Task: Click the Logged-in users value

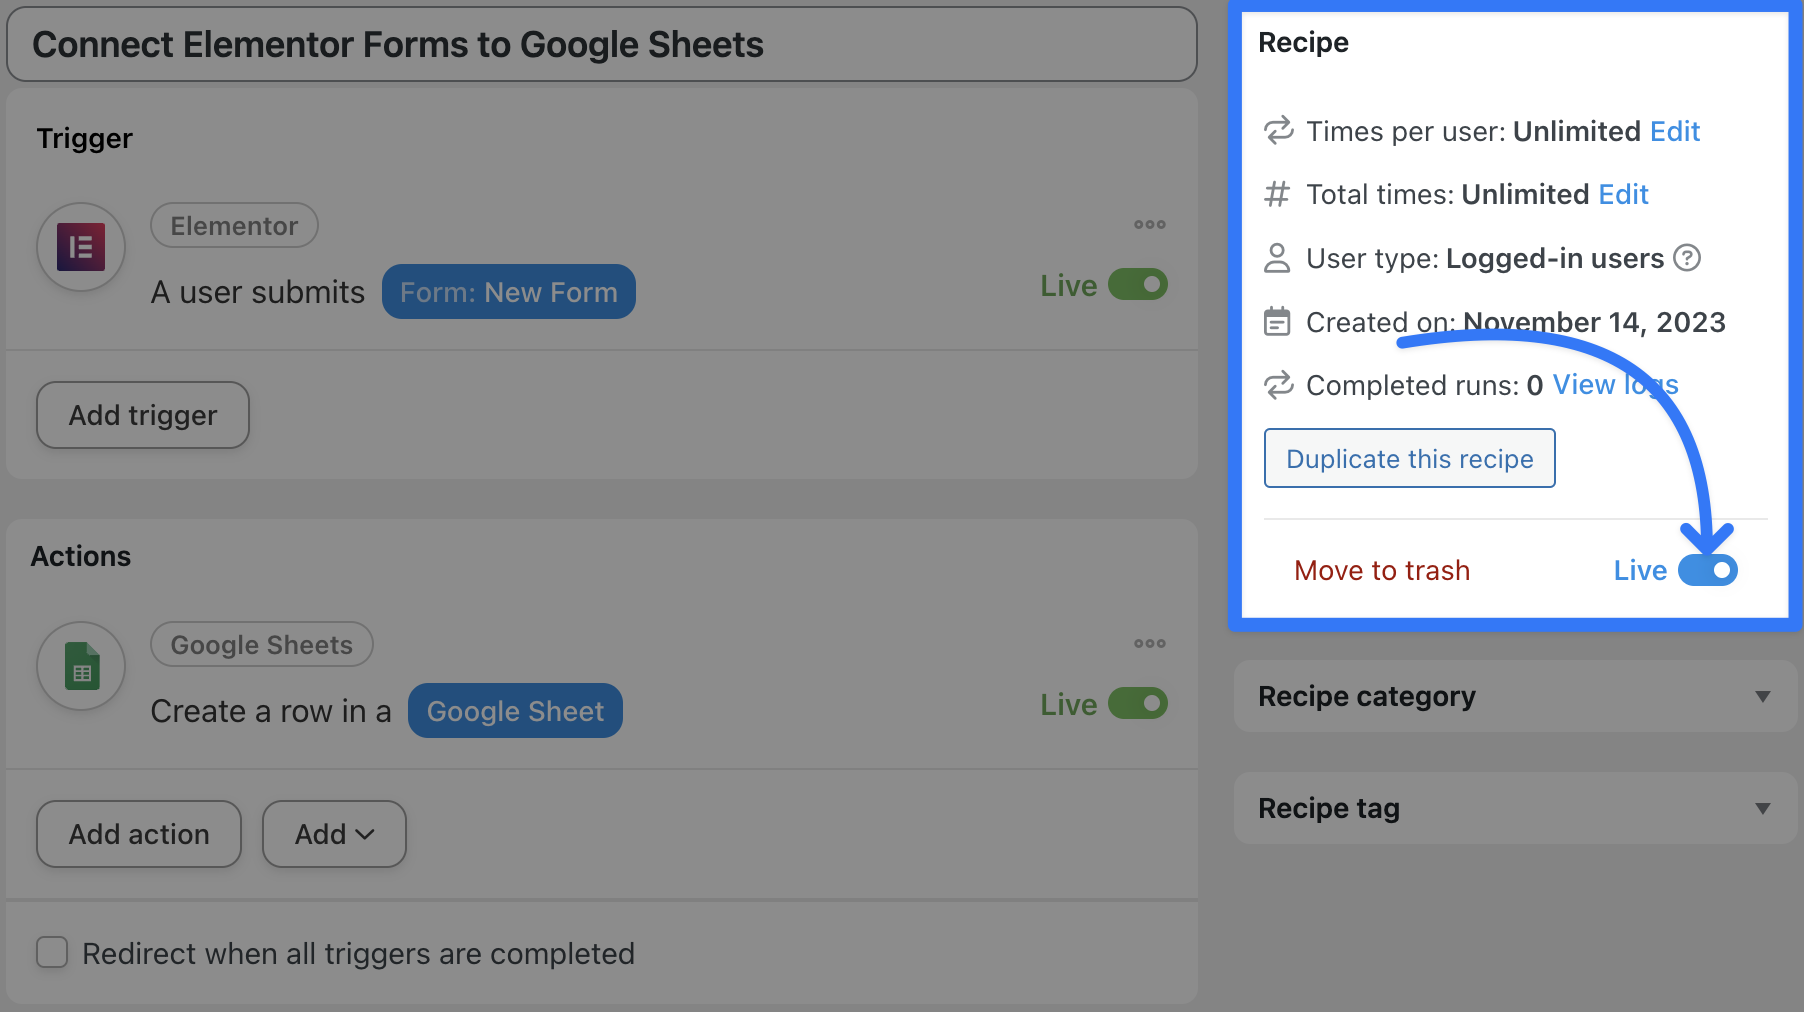Action: [1555, 258]
